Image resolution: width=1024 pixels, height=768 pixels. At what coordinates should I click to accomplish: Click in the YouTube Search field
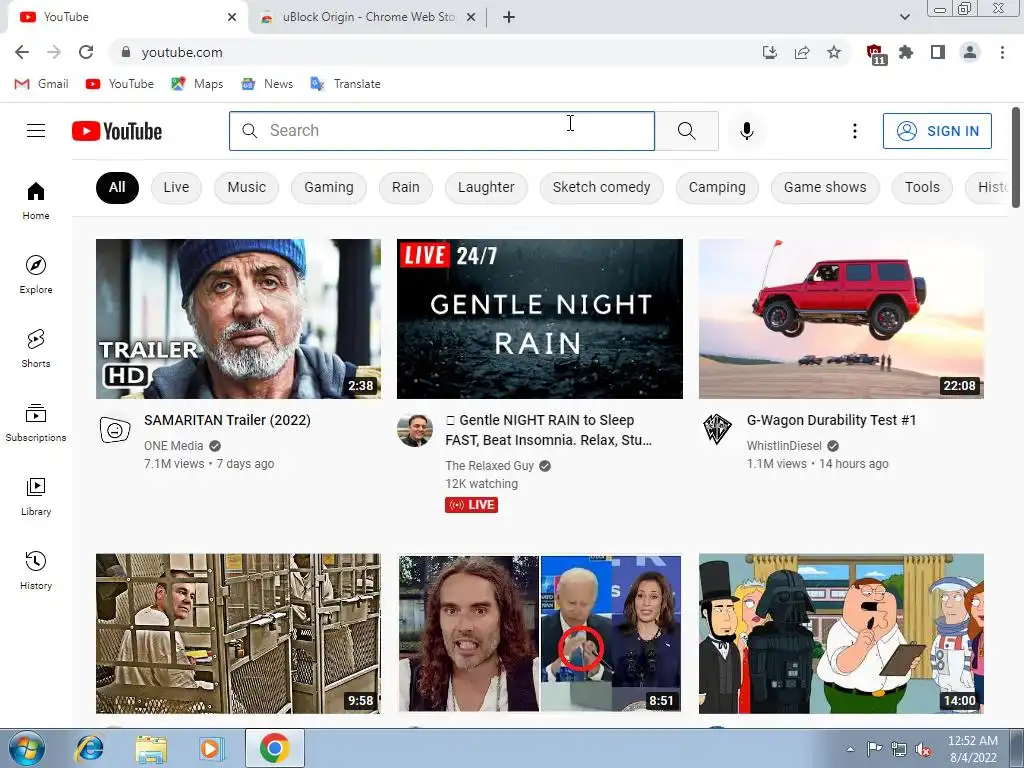pyautogui.click(x=441, y=131)
